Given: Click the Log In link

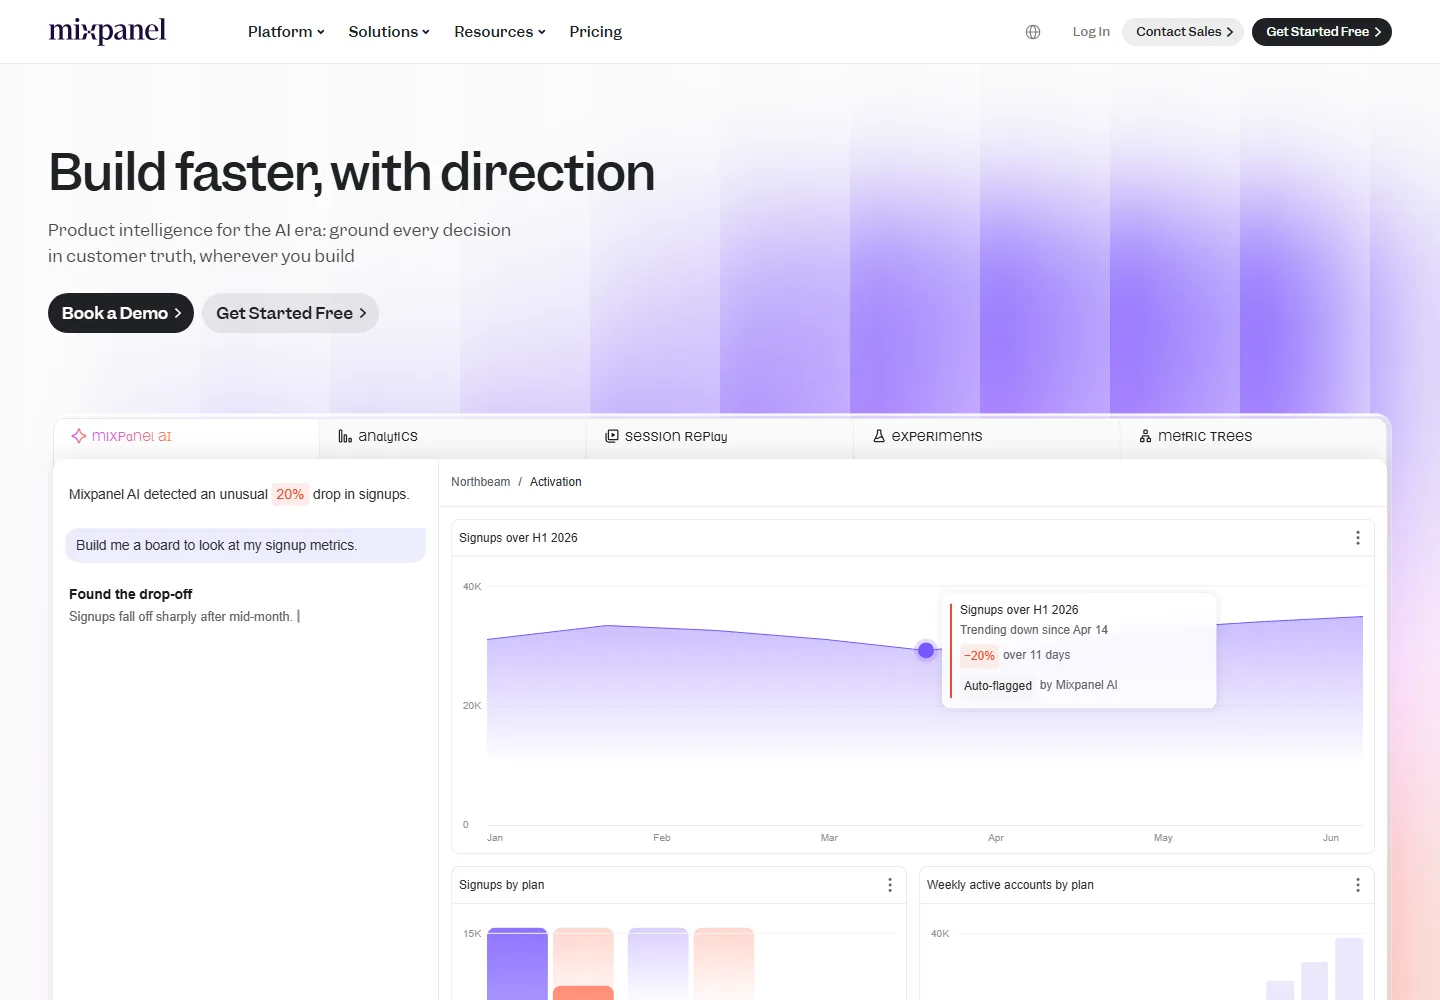Looking at the screenshot, I should click(x=1091, y=32).
